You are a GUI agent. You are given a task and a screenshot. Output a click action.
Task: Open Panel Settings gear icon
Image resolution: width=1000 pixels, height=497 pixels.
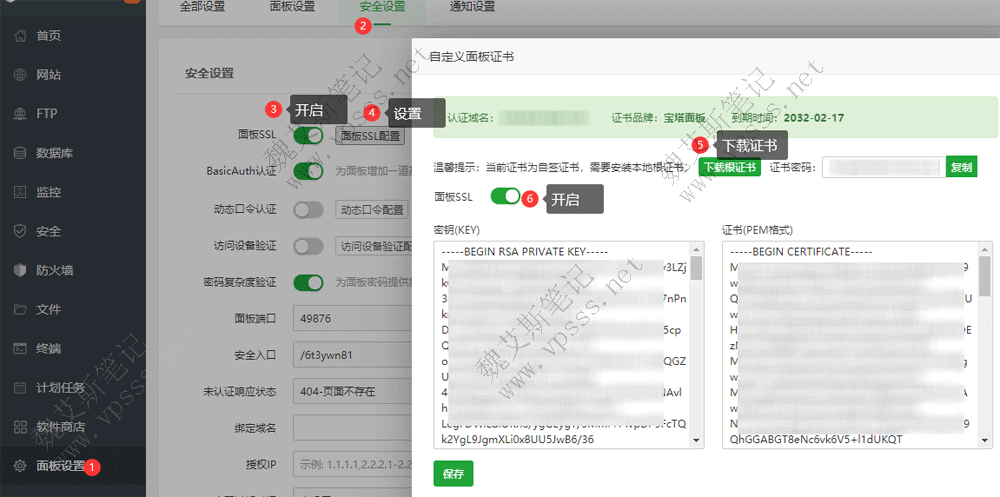pyautogui.click(x=20, y=465)
